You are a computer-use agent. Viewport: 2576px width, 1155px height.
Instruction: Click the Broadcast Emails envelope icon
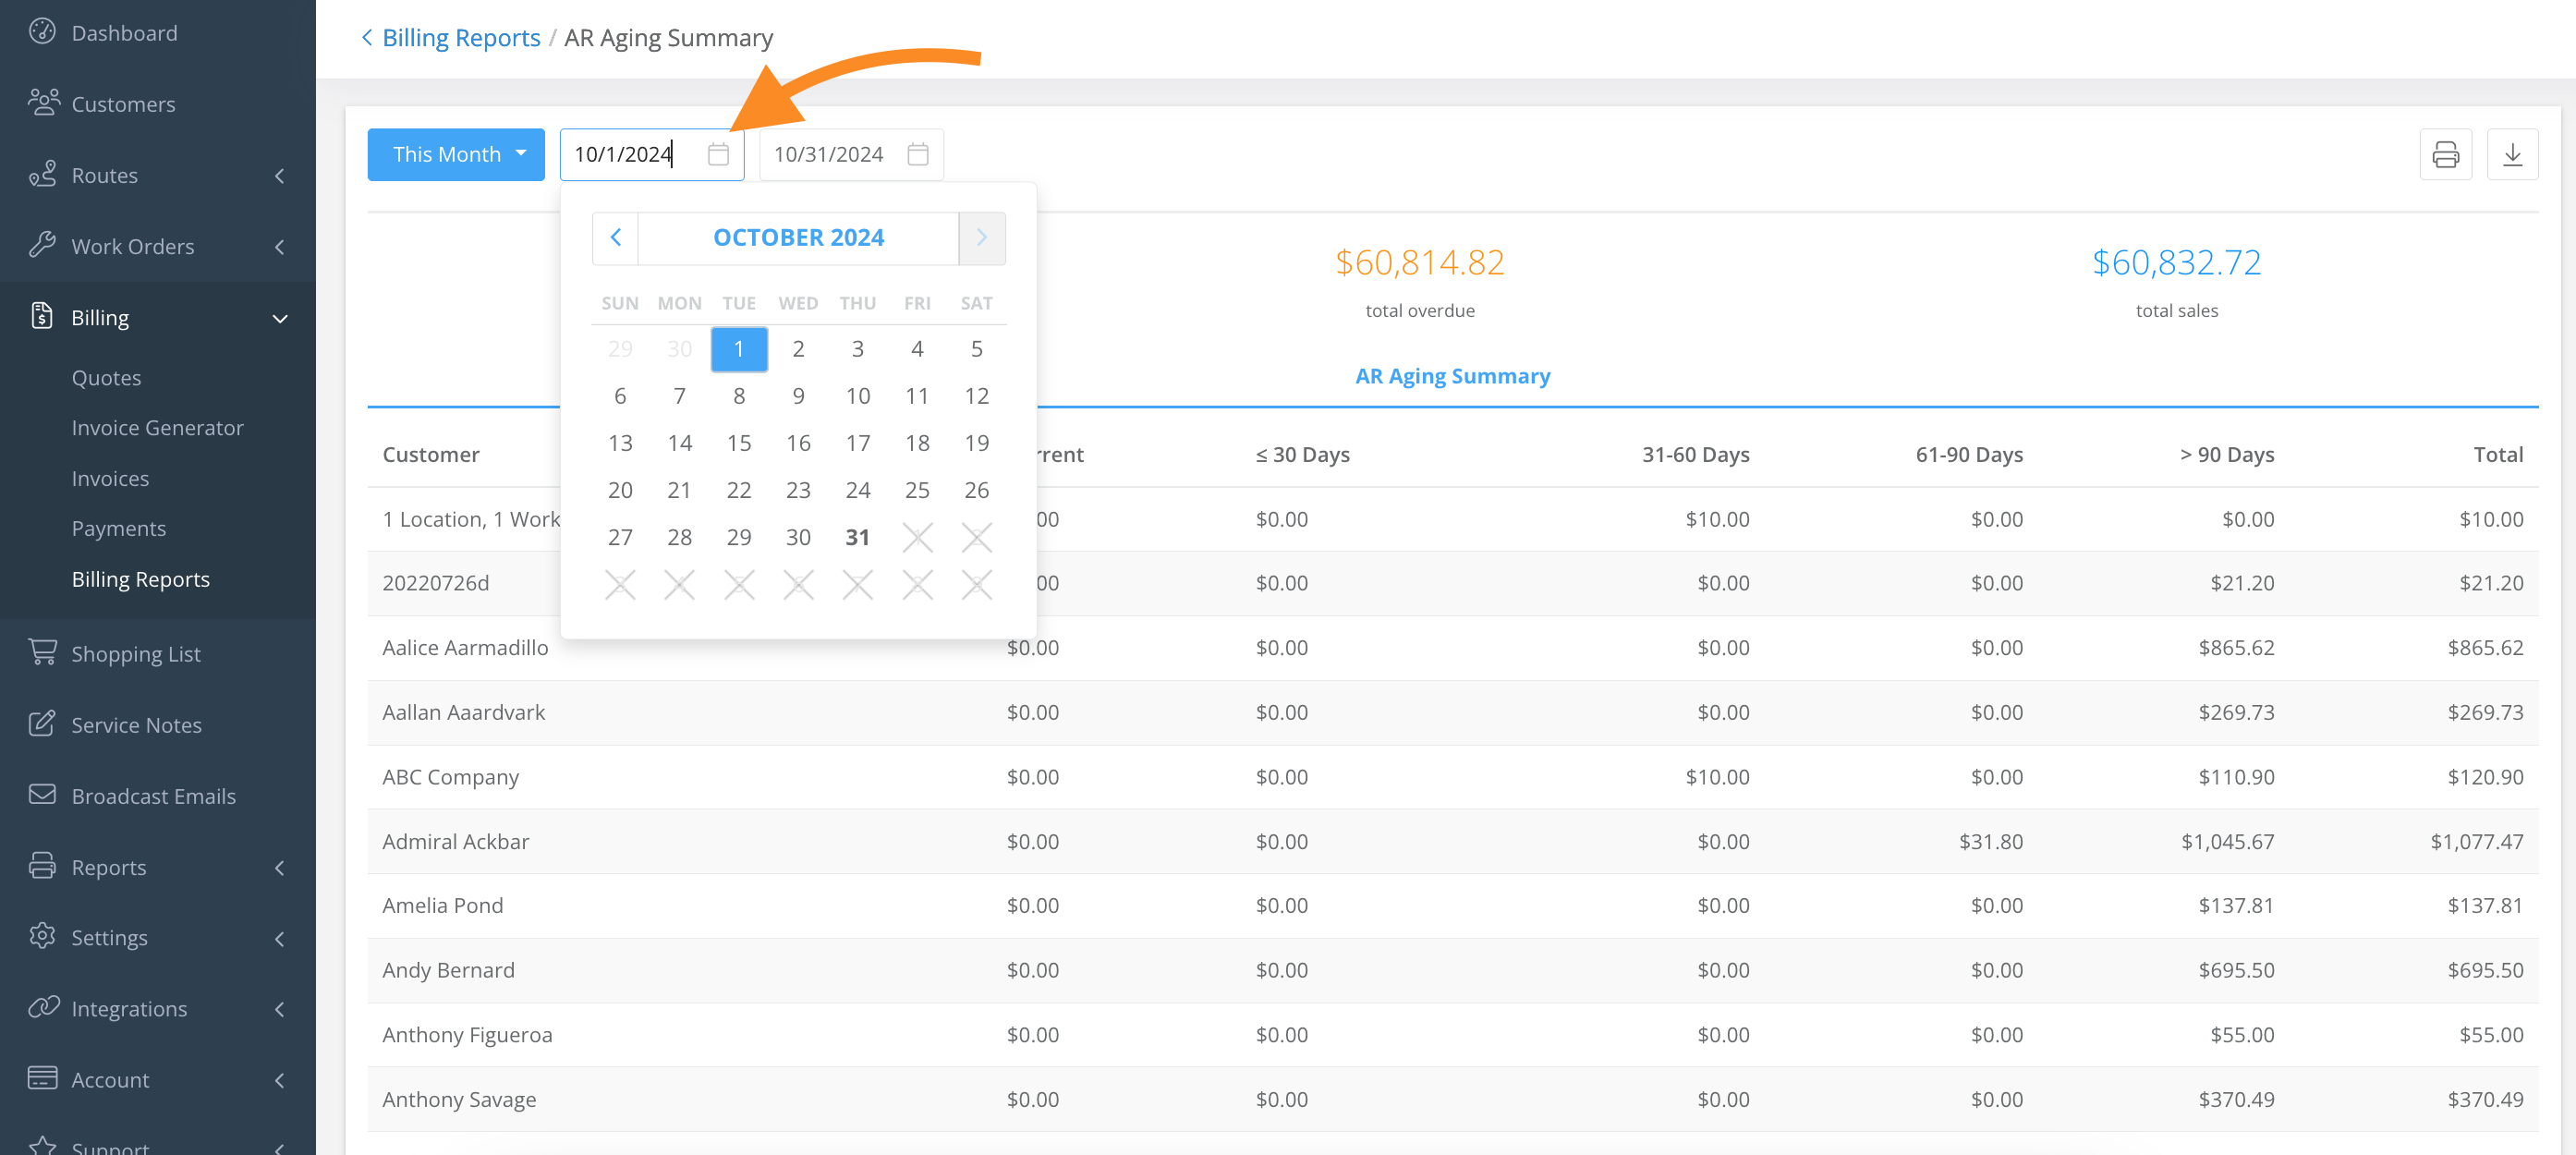pos(42,794)
